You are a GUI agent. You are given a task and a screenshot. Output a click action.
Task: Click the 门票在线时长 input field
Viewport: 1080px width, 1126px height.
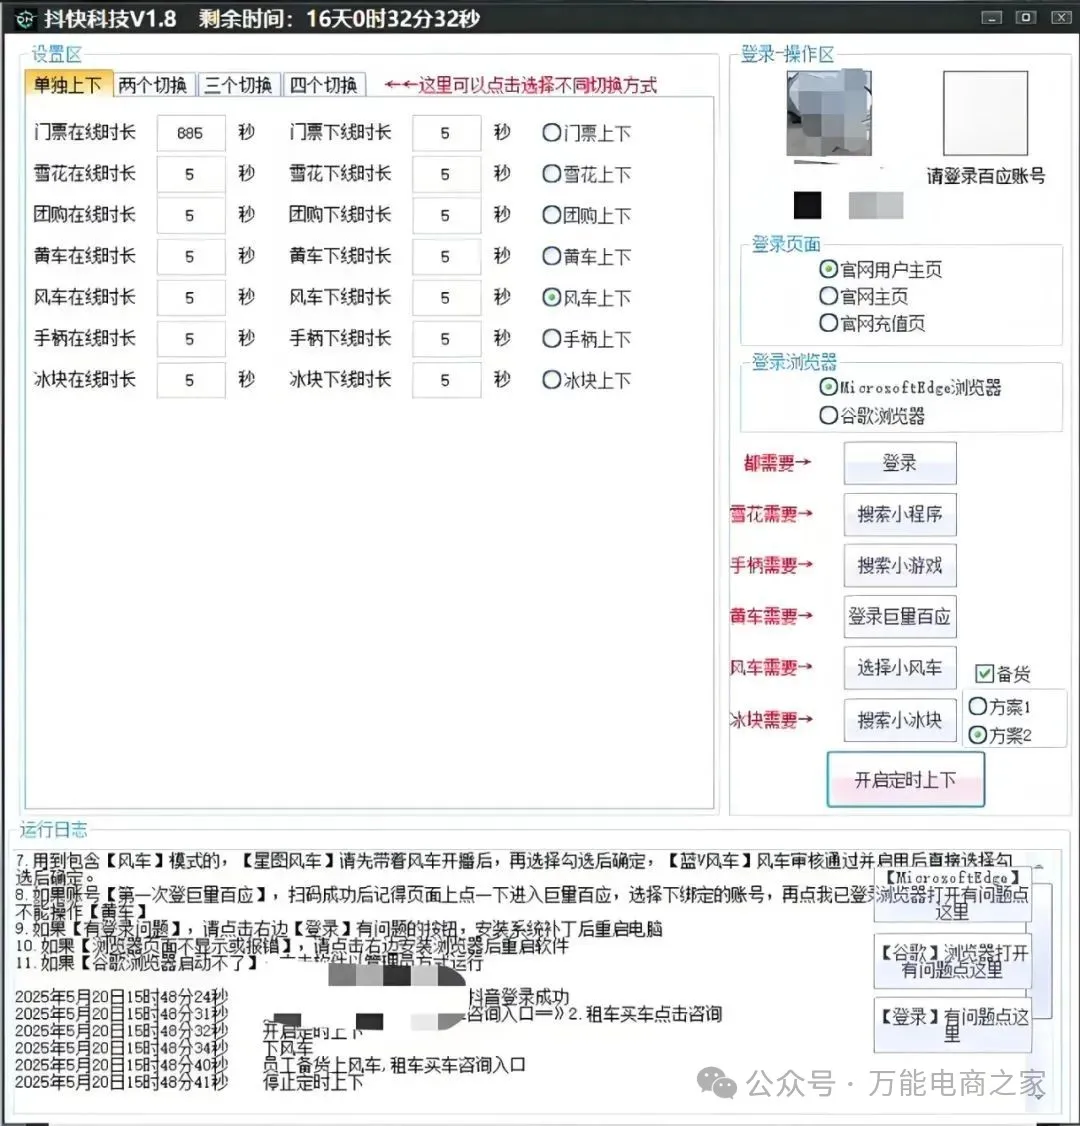[x=190, y=133]
